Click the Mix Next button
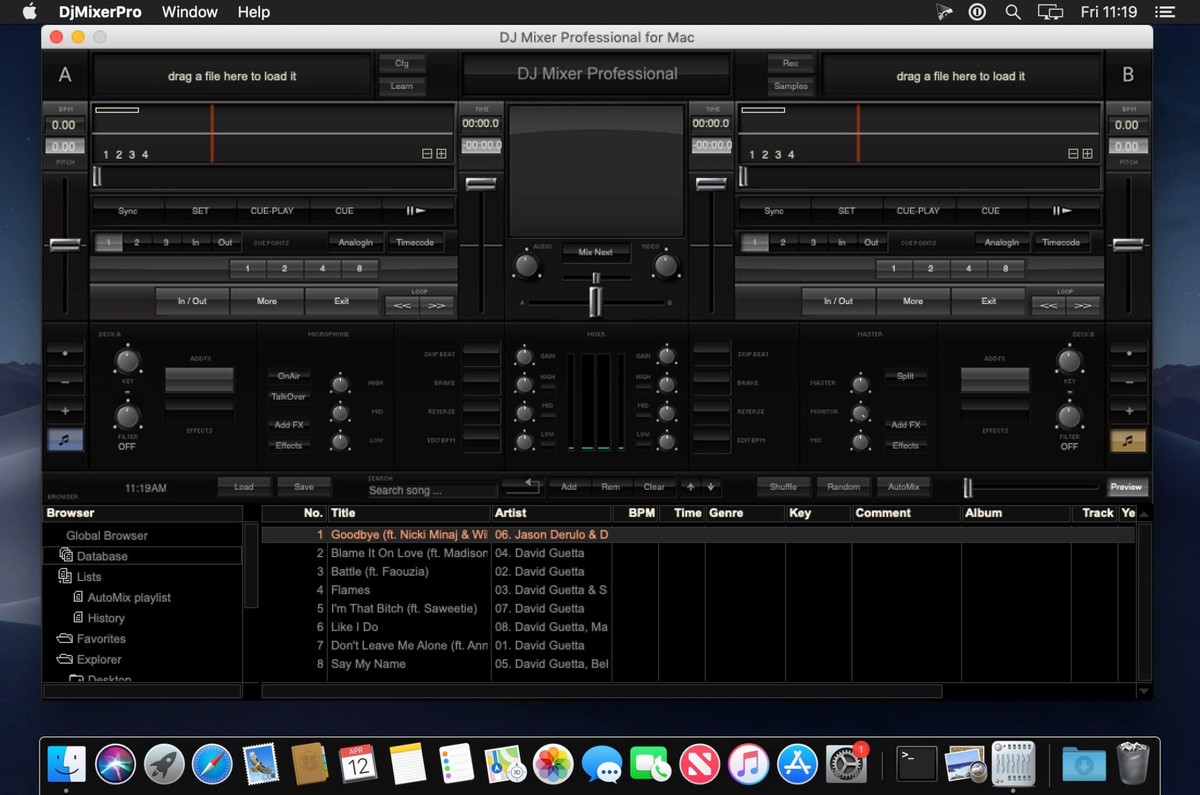 pos(596,252)
